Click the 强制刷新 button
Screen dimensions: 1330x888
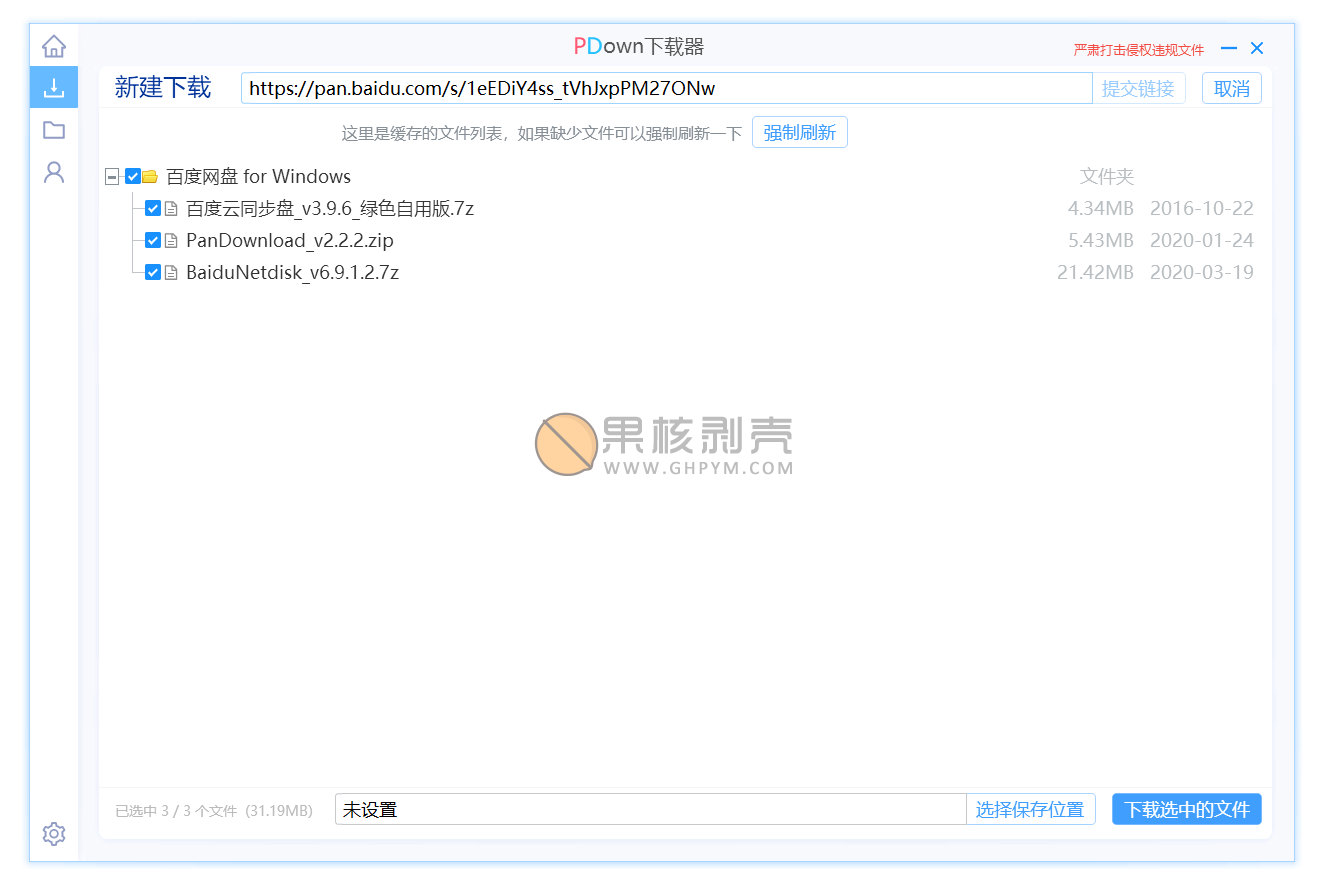click(800, 133)
